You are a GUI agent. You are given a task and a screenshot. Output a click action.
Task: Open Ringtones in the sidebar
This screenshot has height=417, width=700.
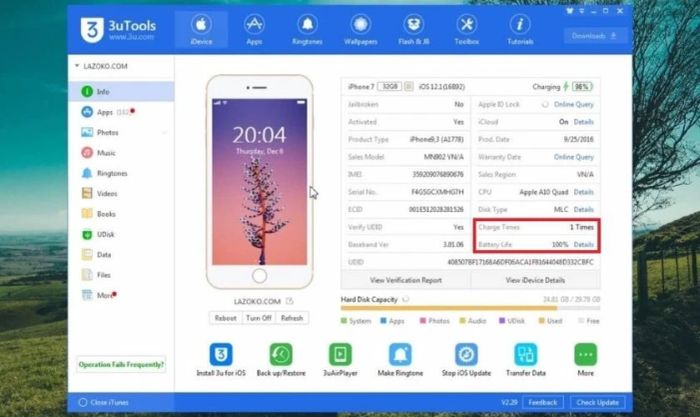point(121,173)
